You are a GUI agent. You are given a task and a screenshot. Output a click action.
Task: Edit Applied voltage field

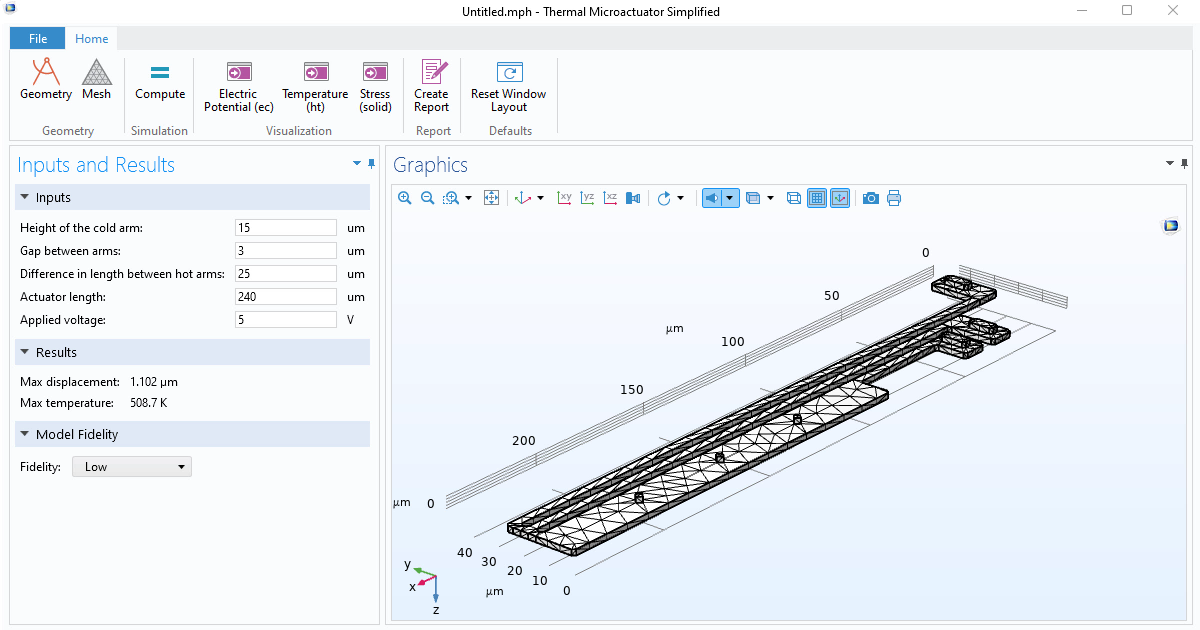286,320
